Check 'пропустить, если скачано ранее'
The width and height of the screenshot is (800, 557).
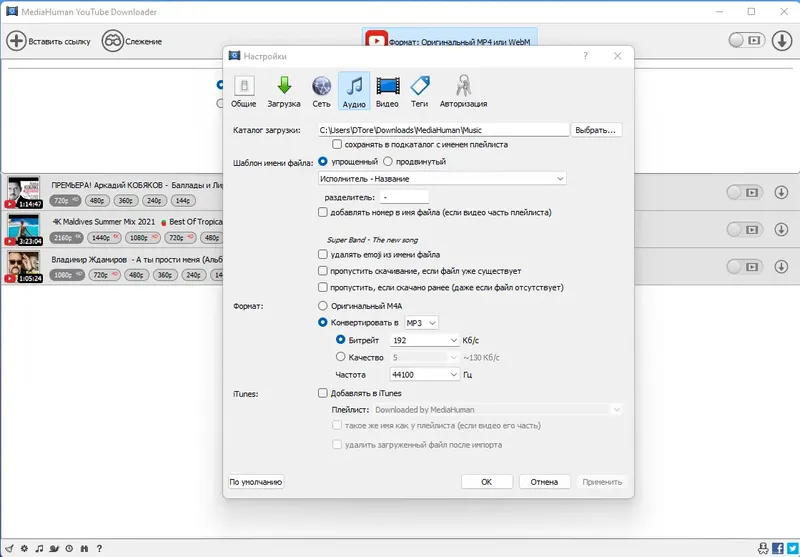(x=322, y=287)
